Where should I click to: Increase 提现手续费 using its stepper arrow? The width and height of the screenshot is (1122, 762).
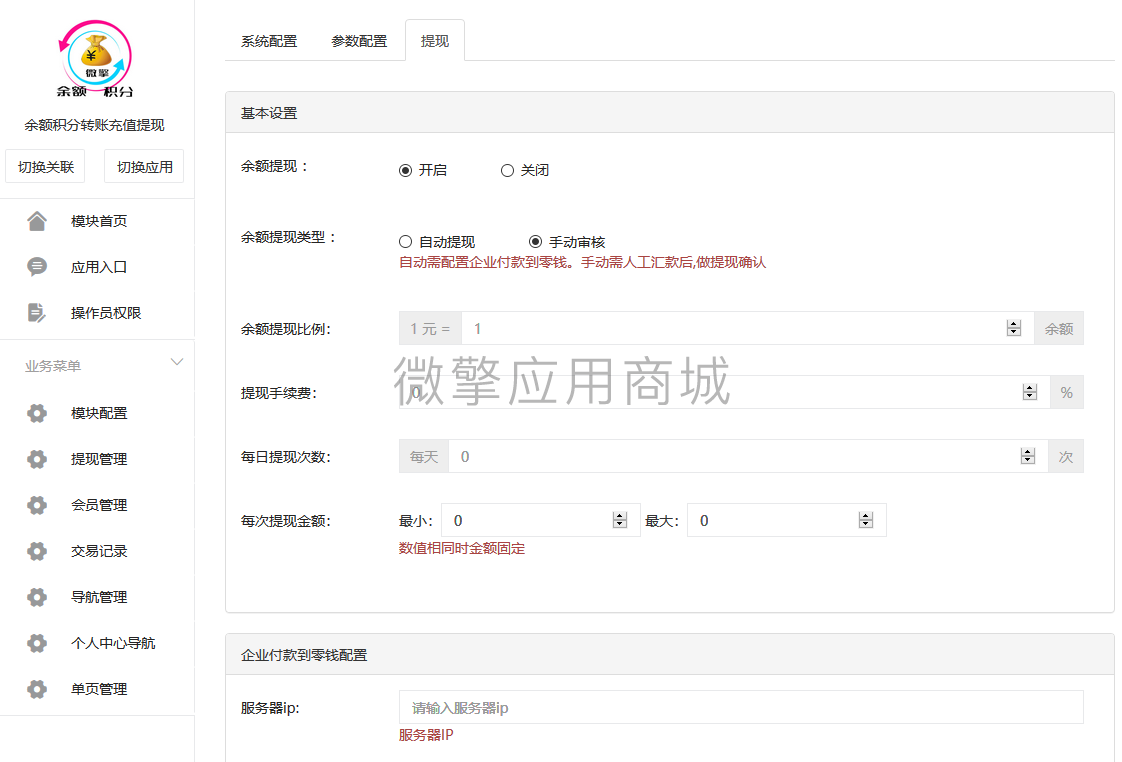(1029, 387)
